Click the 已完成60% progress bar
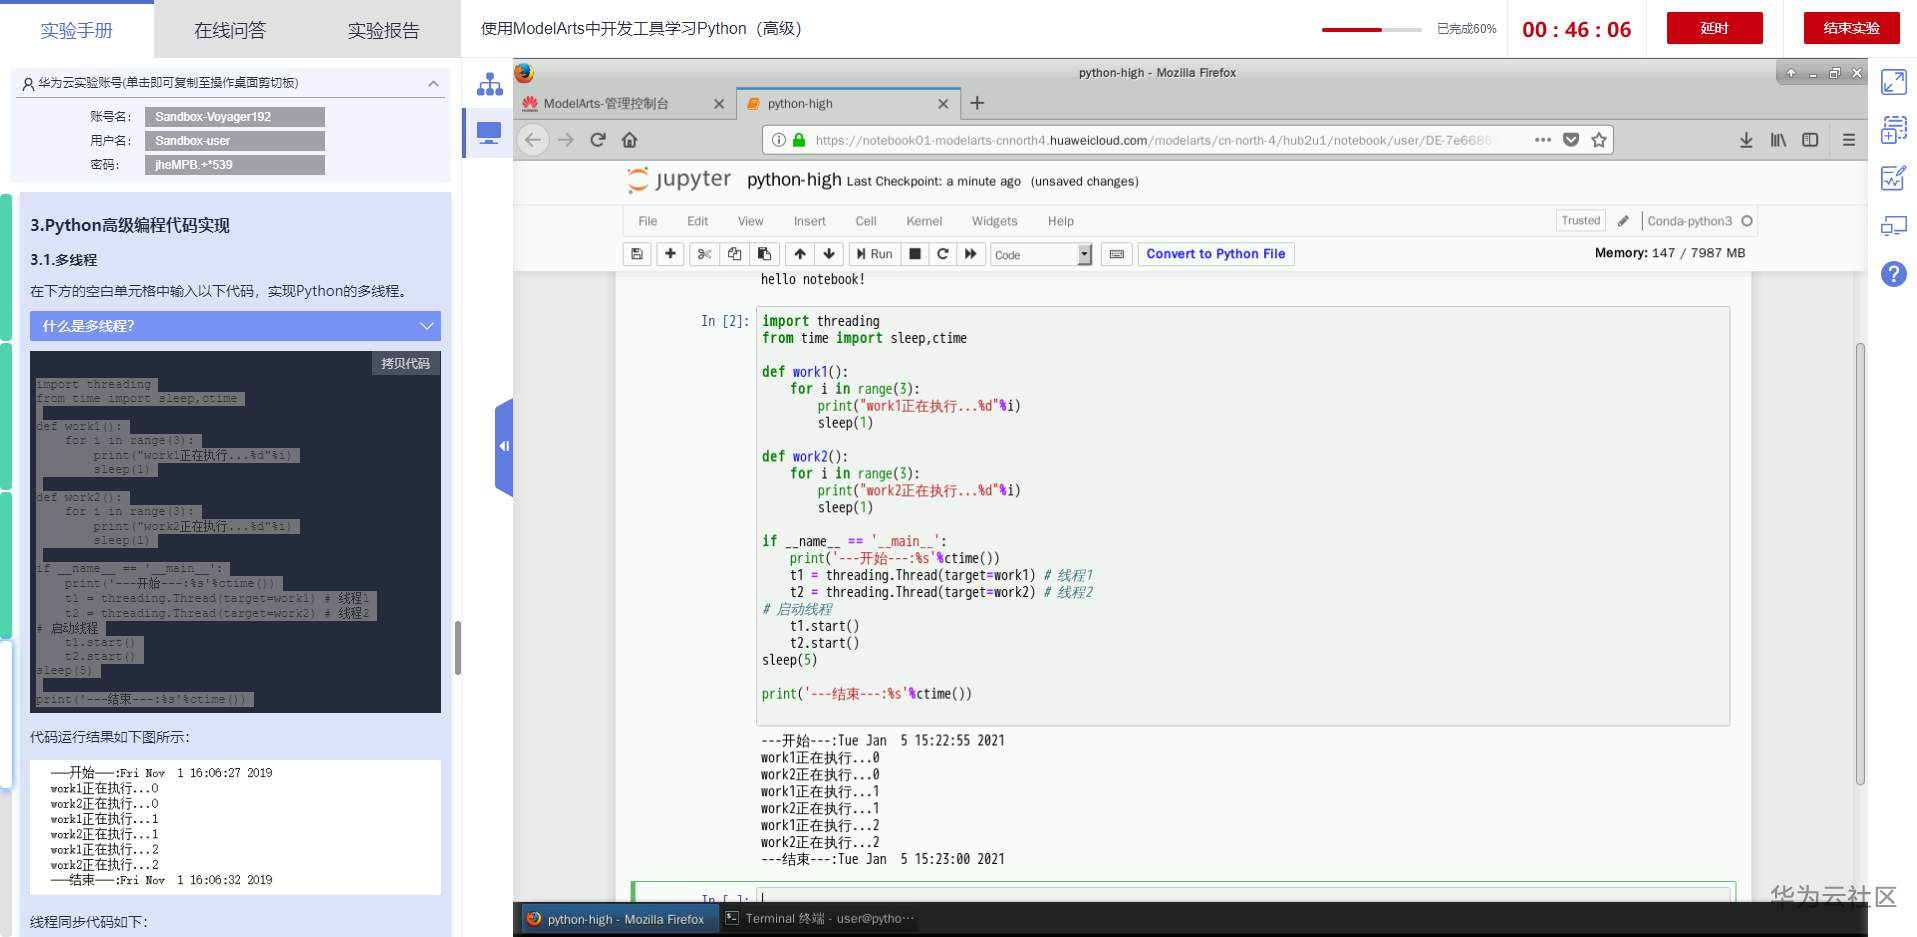1917x937 pixels. [x=1371, y=29]
